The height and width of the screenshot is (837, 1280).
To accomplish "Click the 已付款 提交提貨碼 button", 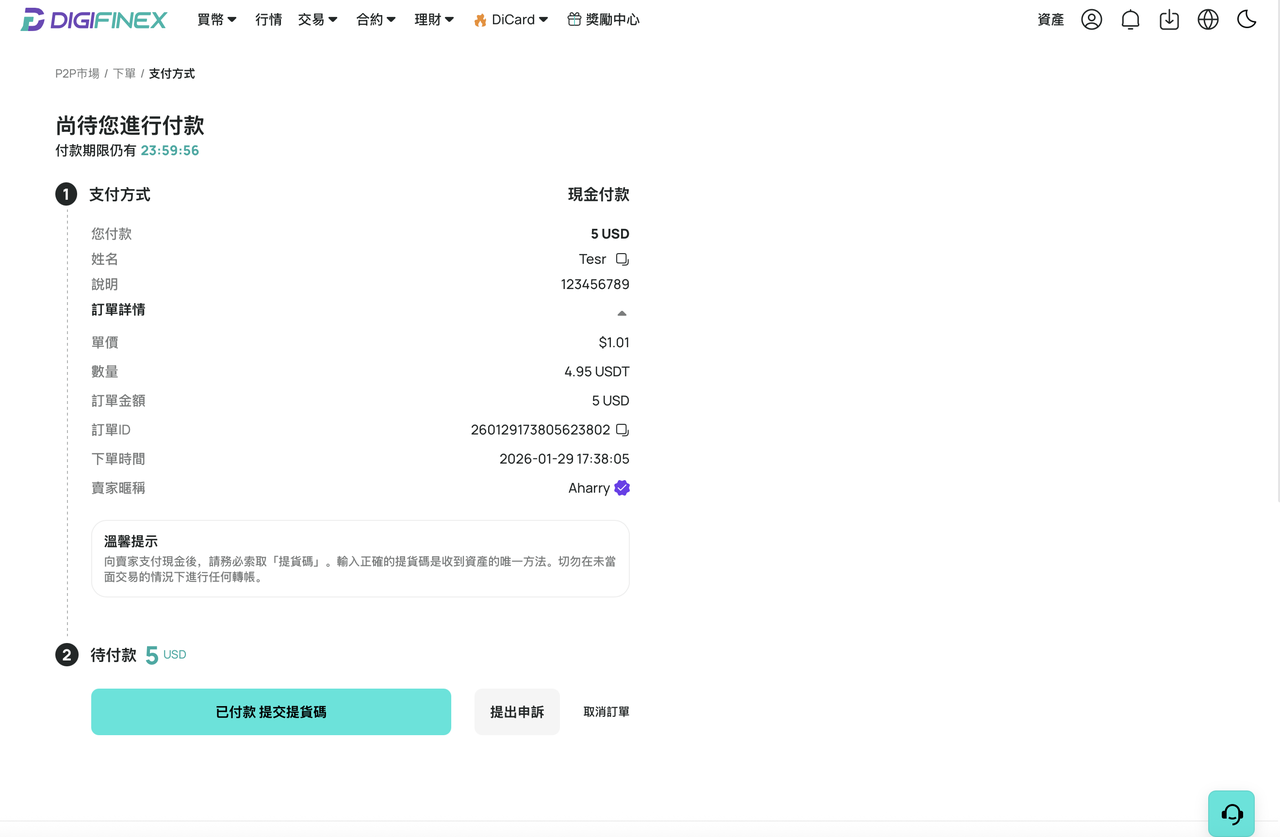I will coord(271,712).
